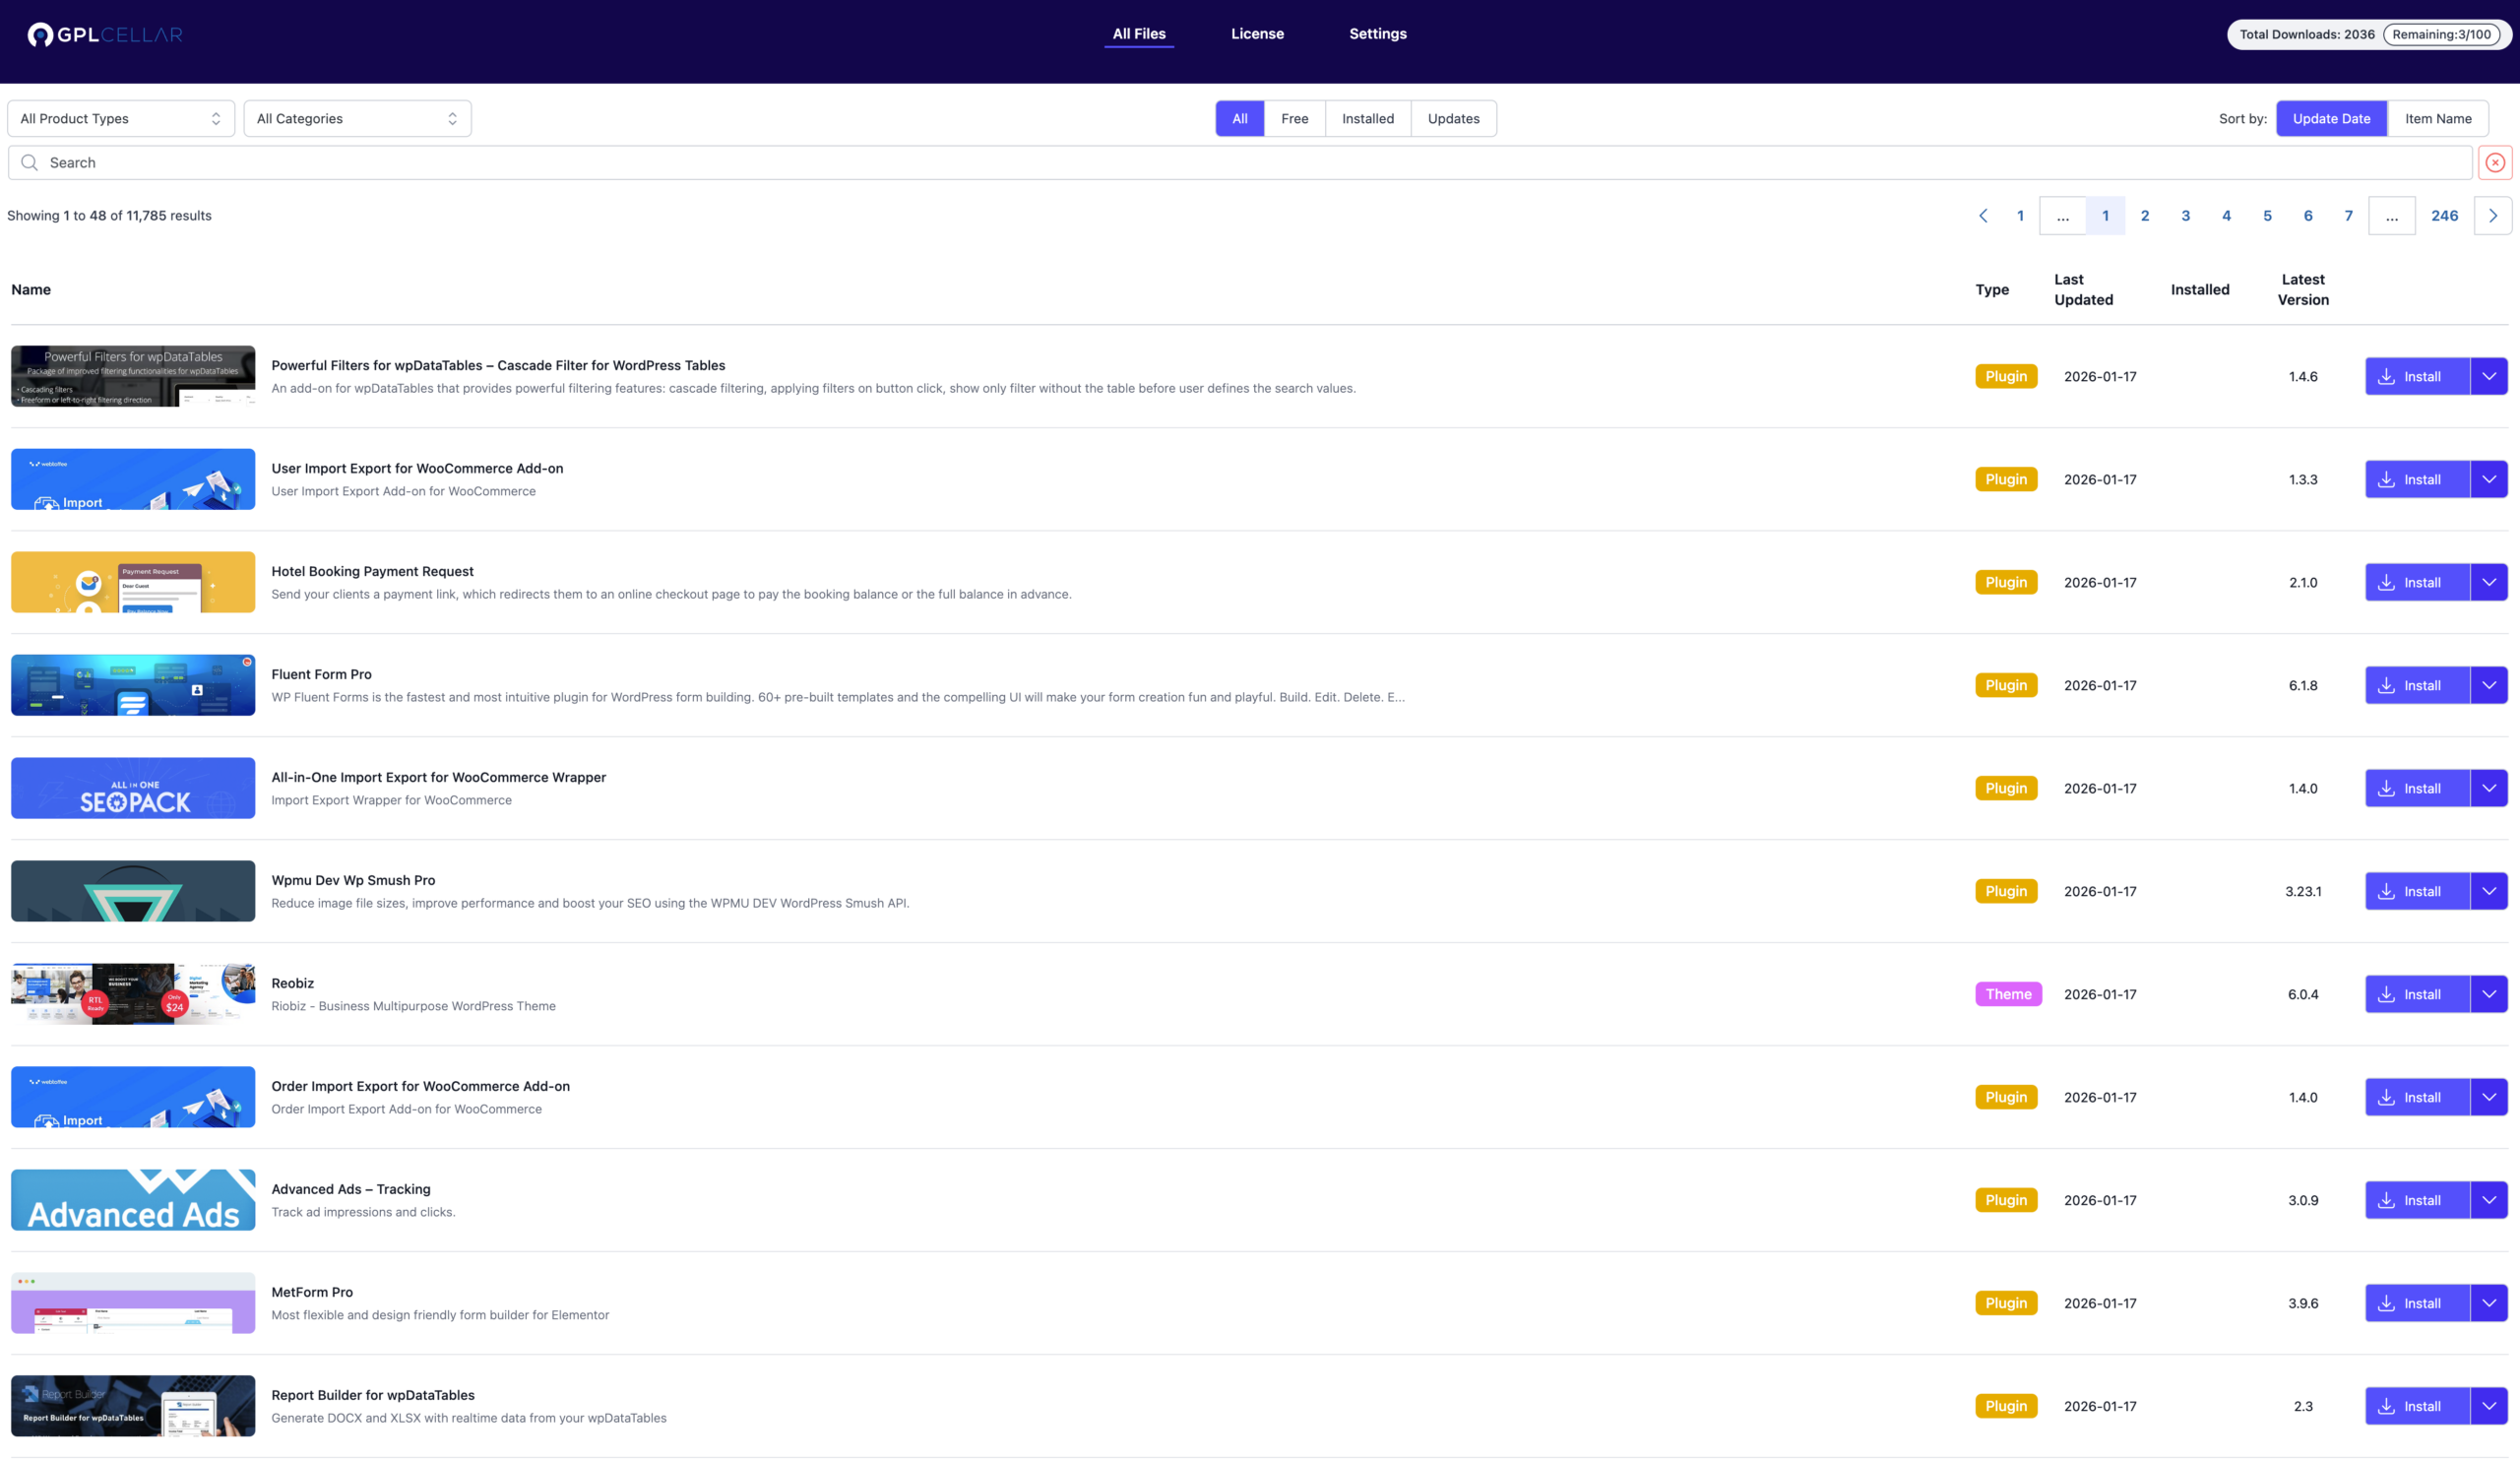Sort list by Item Name
Viewport: 2520px width, 1460px height.
pyautogui.click(x=2437, y=119)
